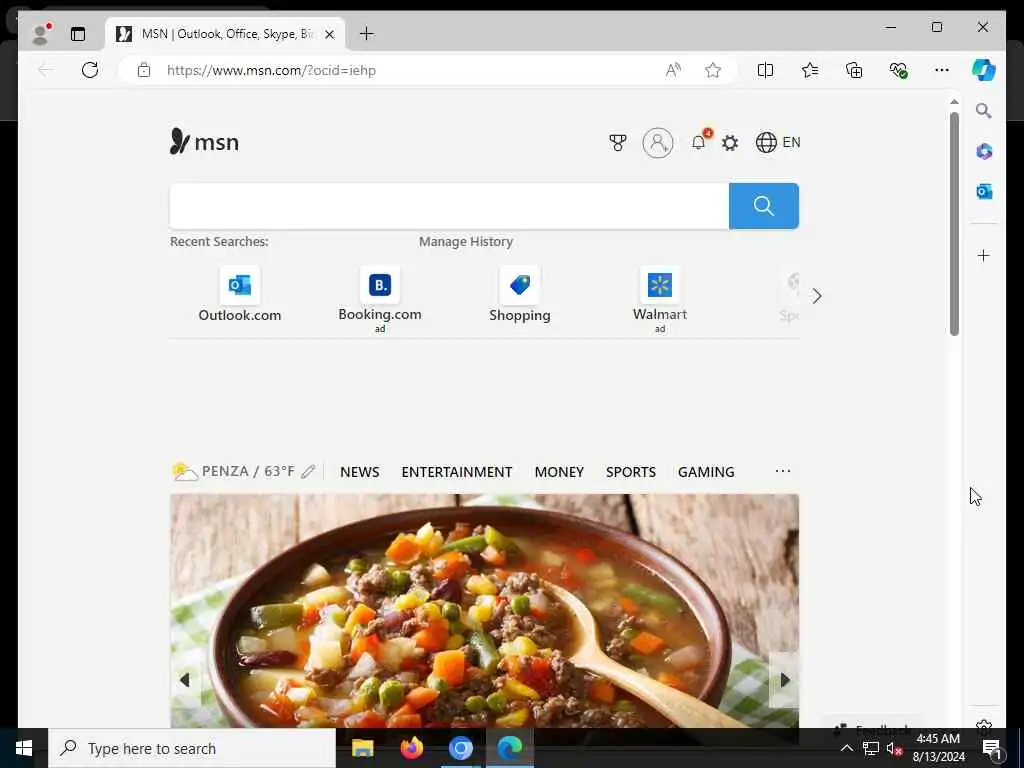Switch to the SPORTS section
The width and height of the screenshot is (1024, 768).
coord(631,472)
